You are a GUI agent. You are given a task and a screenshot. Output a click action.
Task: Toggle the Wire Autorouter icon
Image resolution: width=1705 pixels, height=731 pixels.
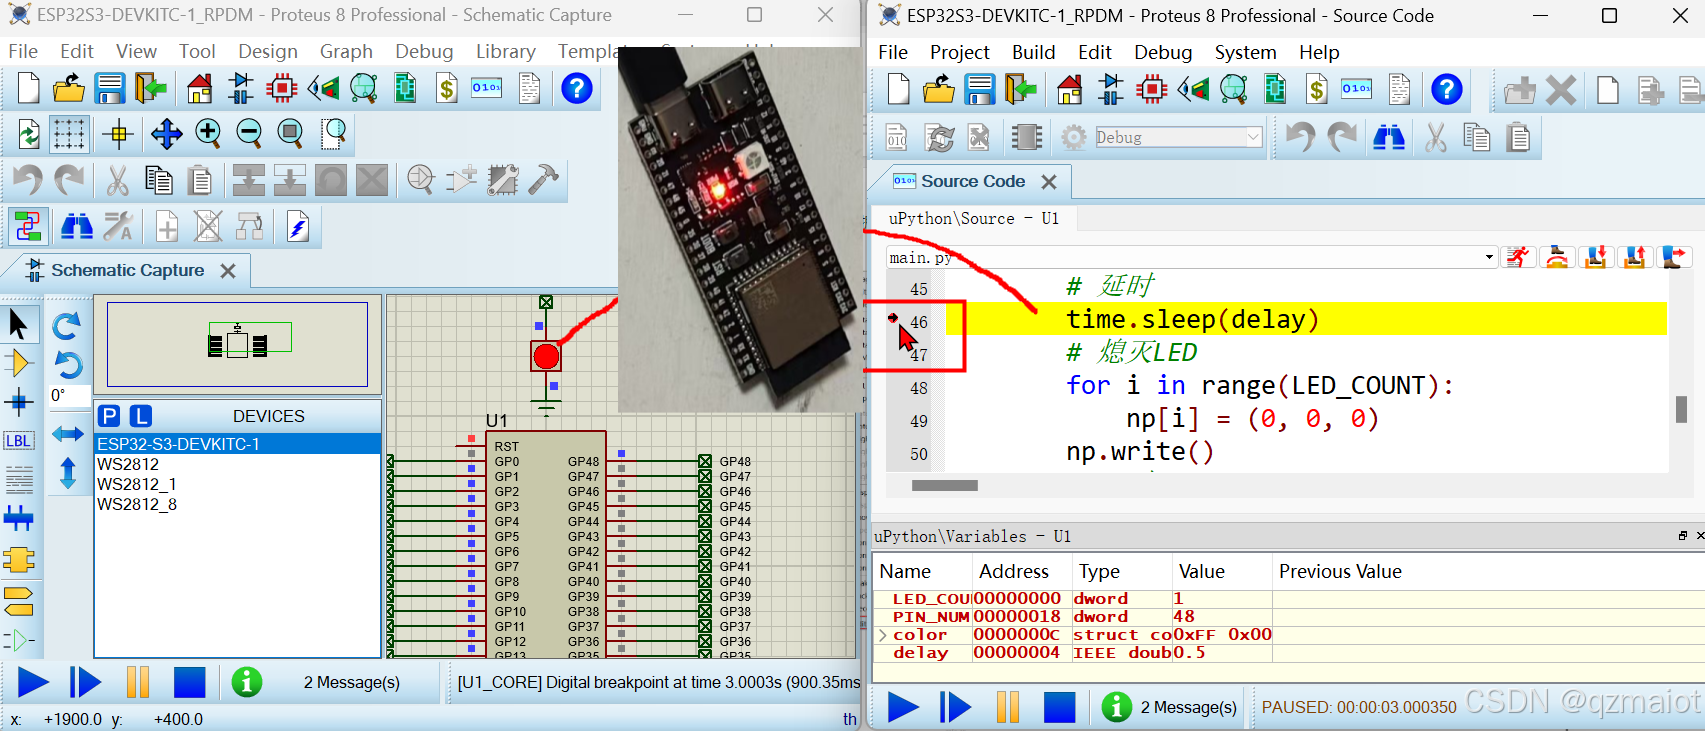(x=28, y=227)
